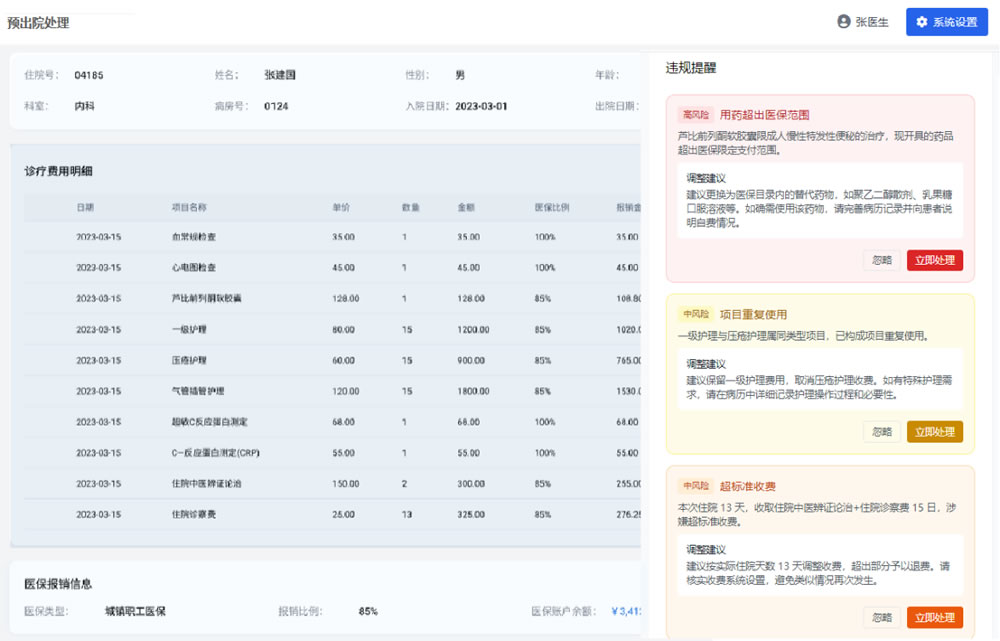Select the 住院诊察费 row item name
Screen dimensions: 1000x641
point(194,514)
